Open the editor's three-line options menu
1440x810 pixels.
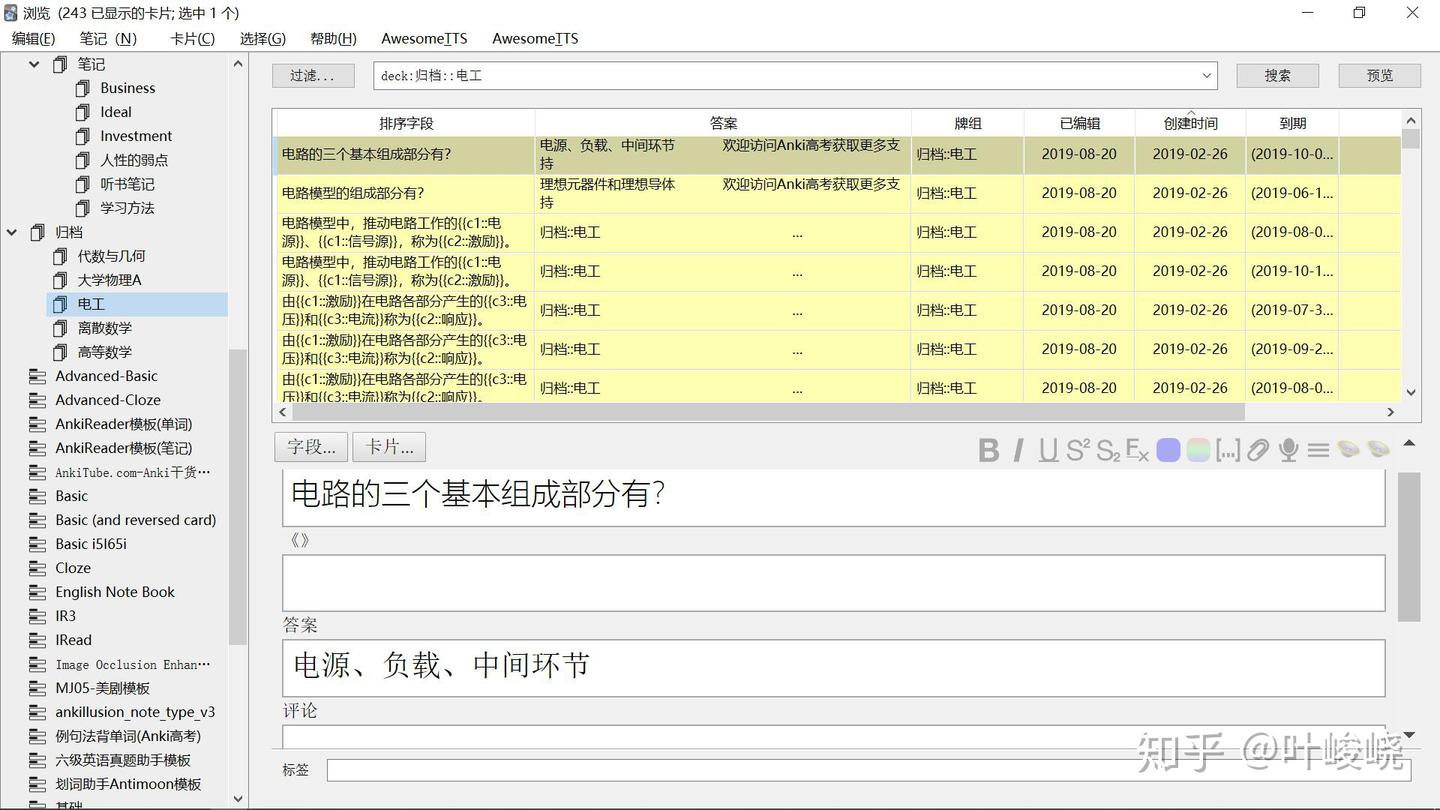coord(1318,450)
